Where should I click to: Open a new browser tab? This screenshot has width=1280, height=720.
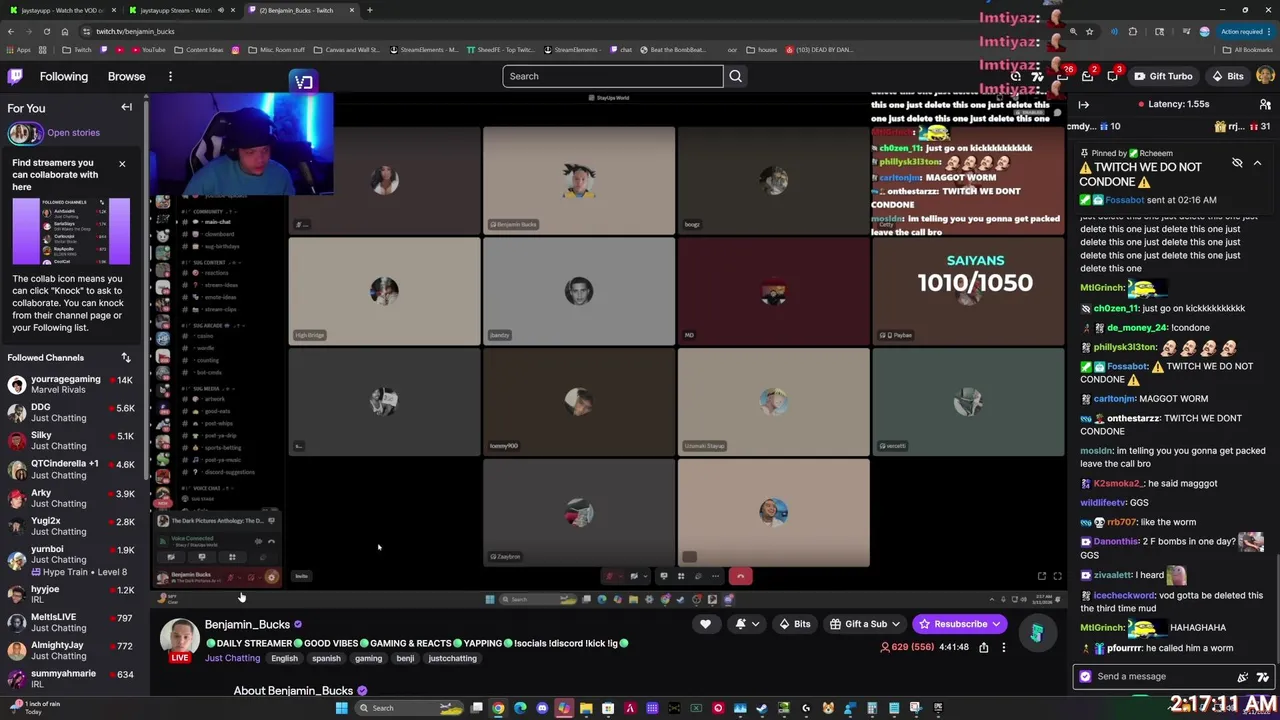click(x=370, y=10)
